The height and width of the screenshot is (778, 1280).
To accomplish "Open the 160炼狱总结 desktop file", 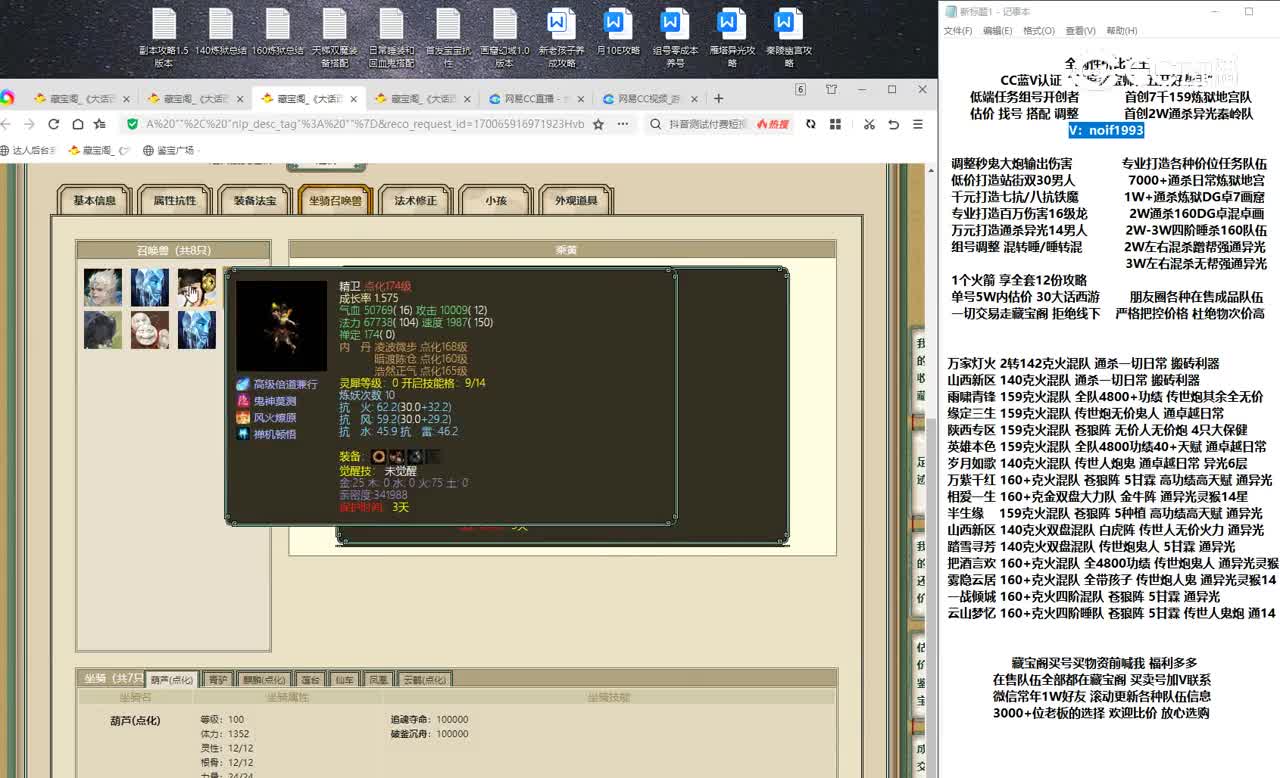I will [x=278, y=32].
